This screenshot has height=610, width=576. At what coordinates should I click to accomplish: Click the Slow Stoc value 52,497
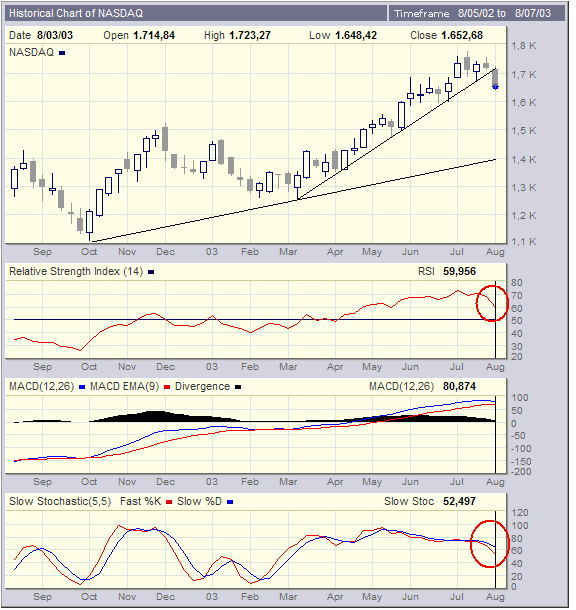(459, 501)
